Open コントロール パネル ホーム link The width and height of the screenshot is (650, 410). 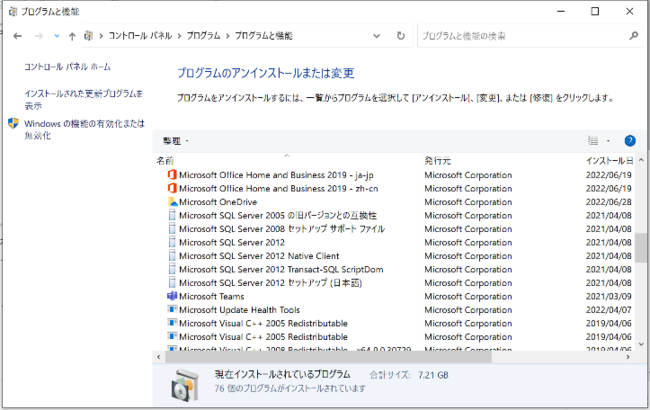(67, 67)
